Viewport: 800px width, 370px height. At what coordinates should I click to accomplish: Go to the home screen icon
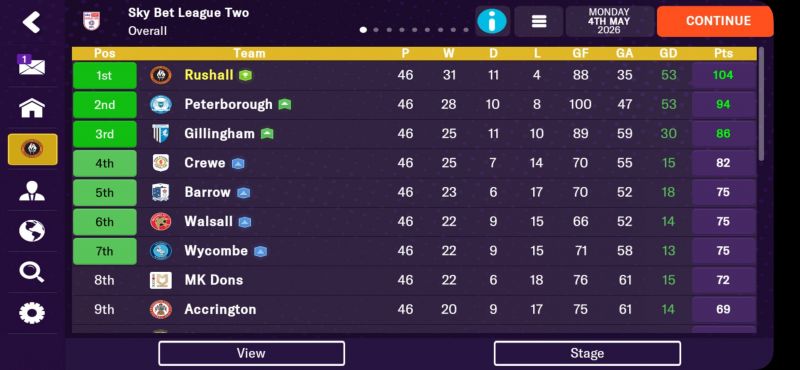pos(32,108)
